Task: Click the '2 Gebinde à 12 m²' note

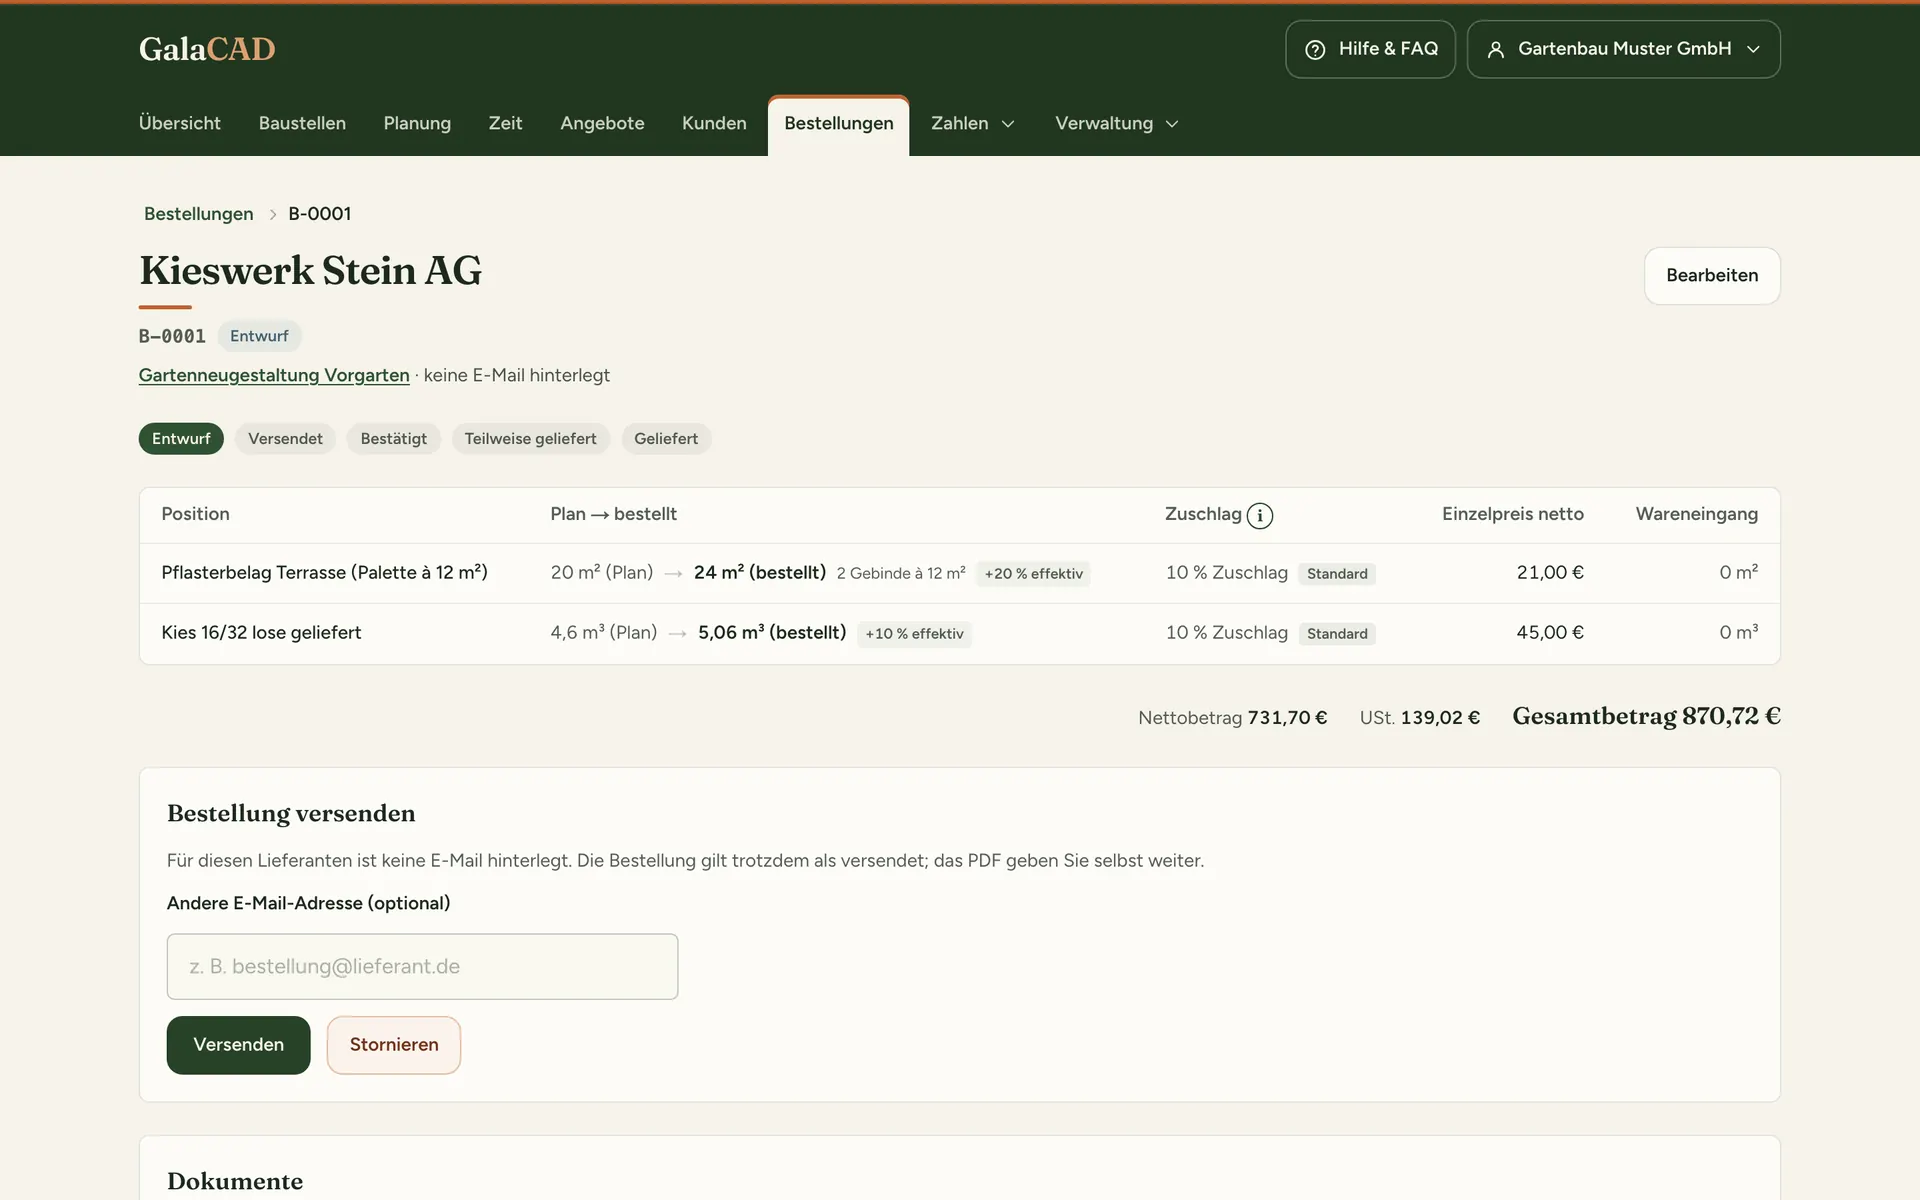Action: (x=901, y=574)
